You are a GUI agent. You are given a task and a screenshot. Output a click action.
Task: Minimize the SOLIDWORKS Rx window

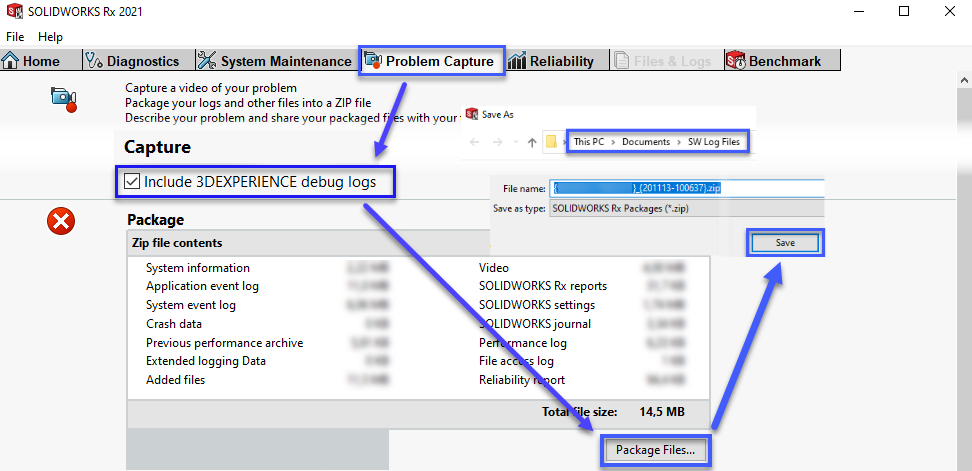[x=859, y=11]
